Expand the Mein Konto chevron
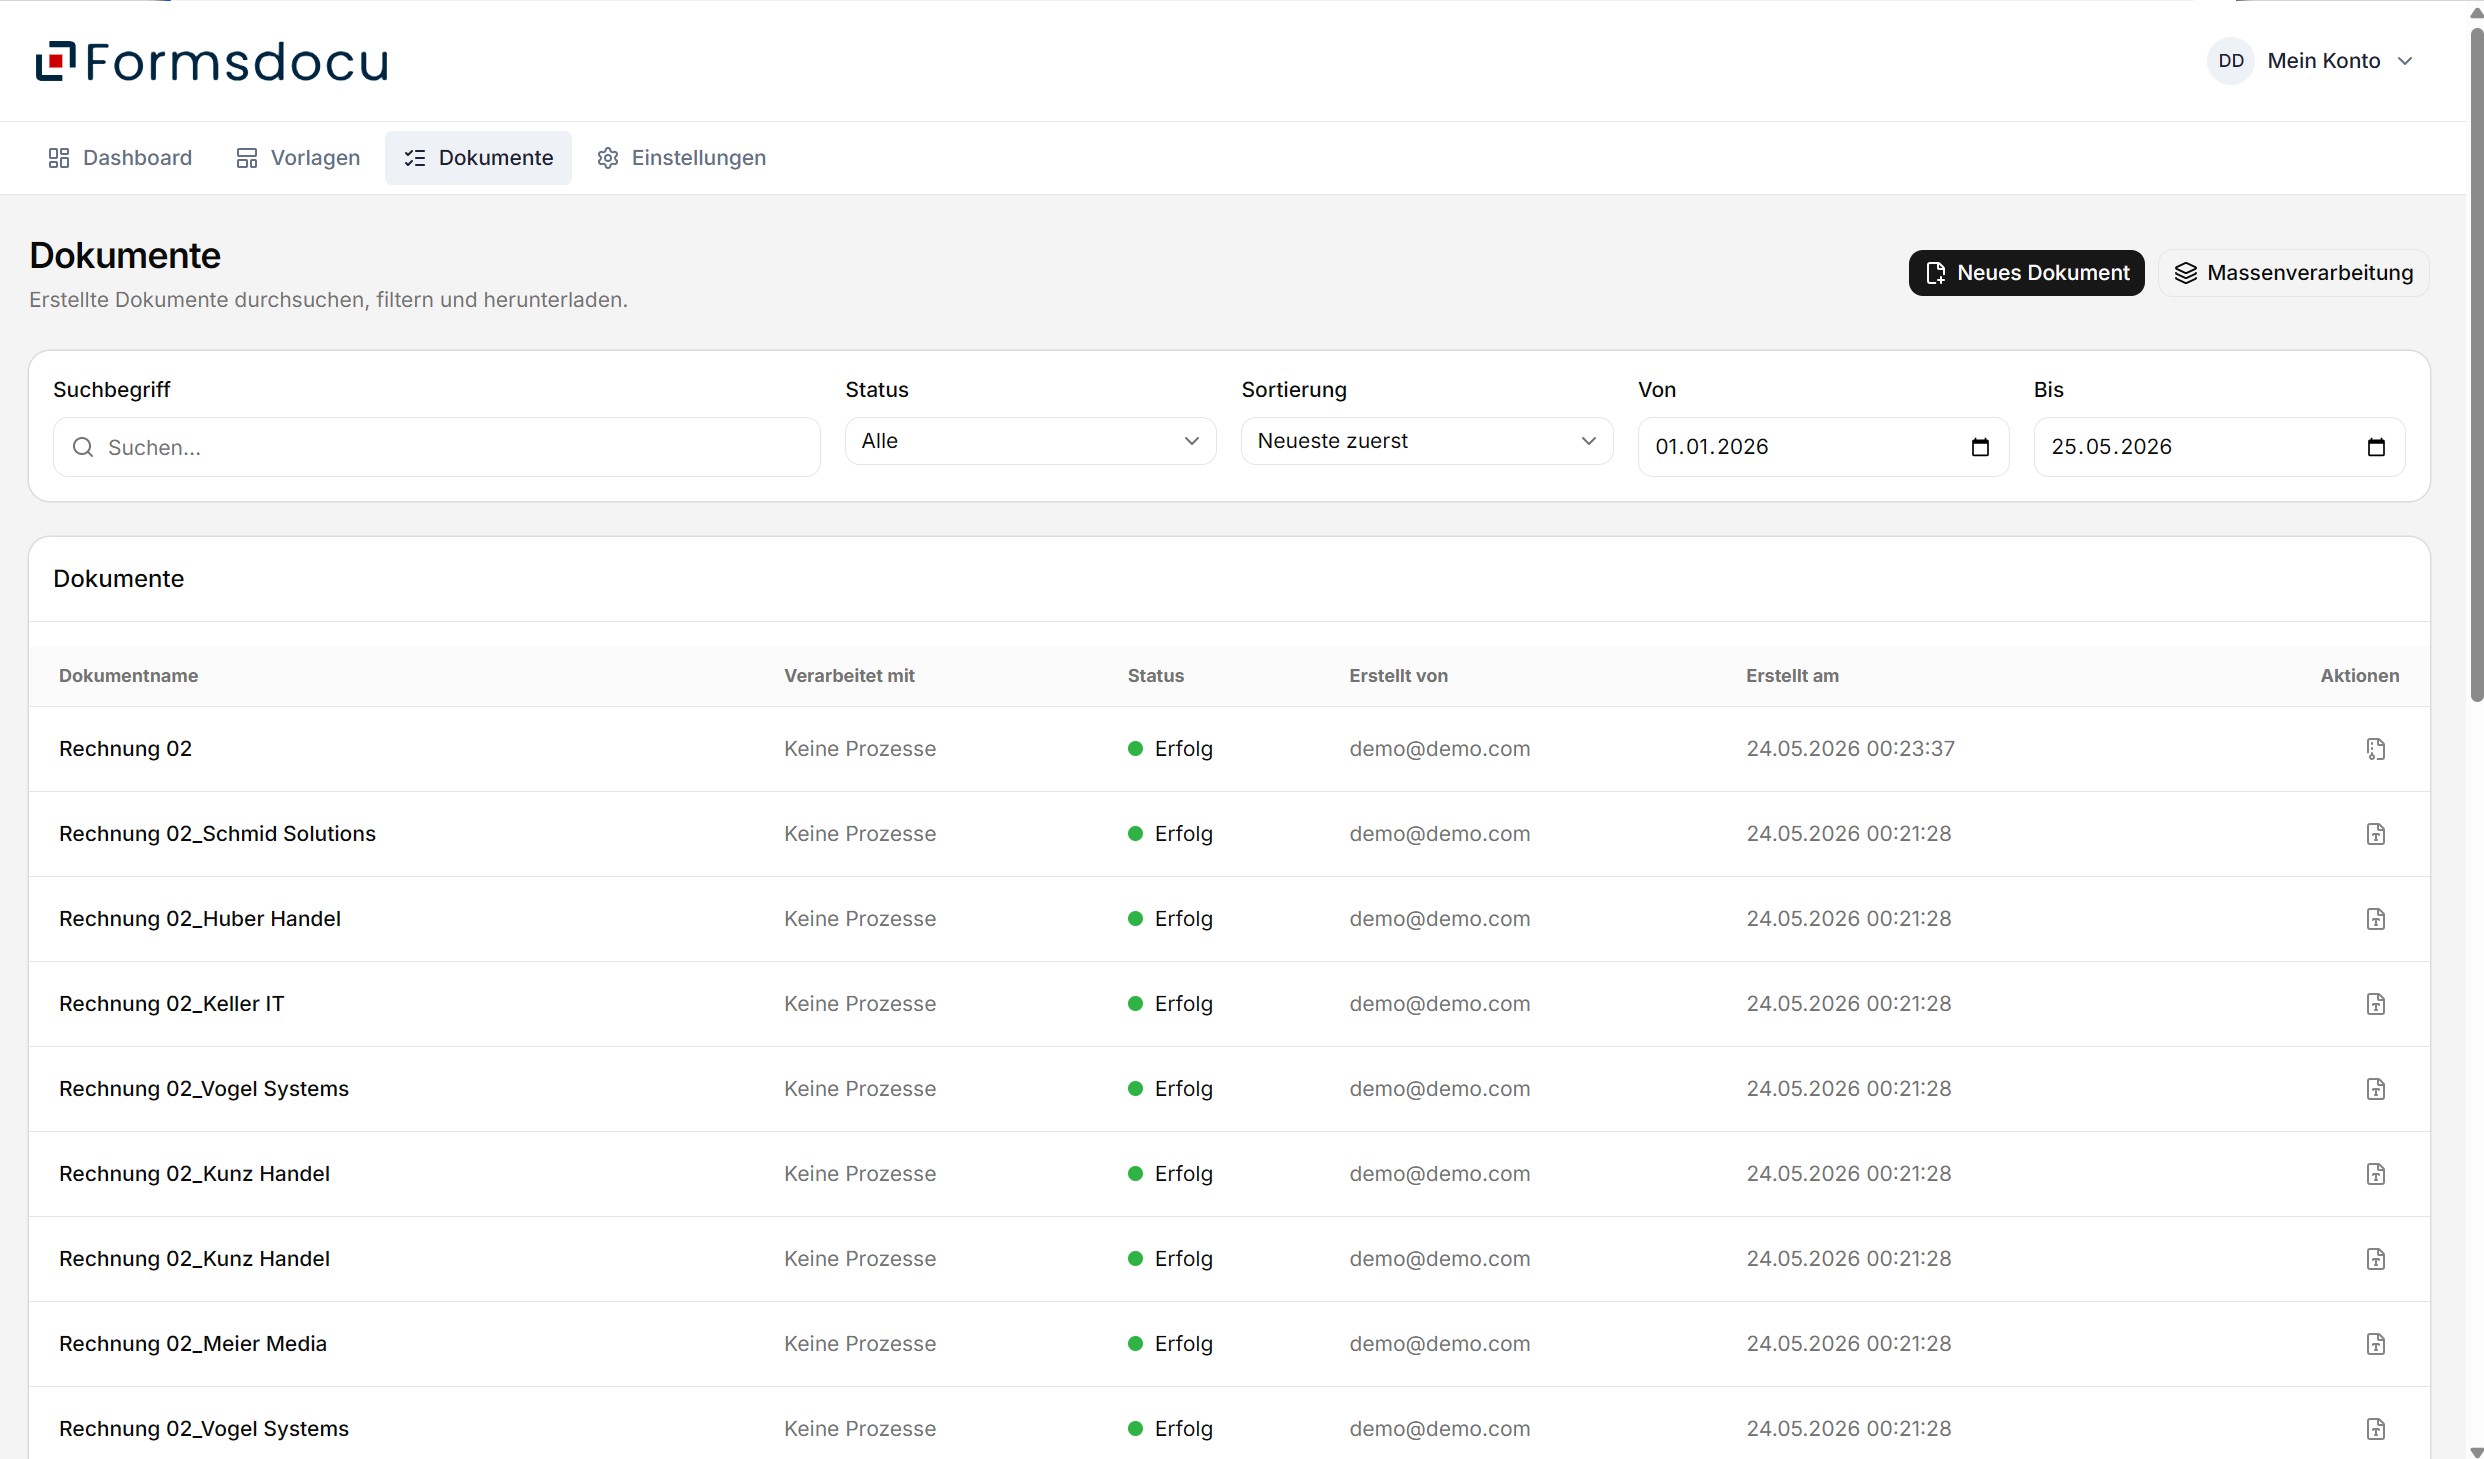Image resolution: width=2484 pixels, height=1459 pixels. tap(2406, 61)
